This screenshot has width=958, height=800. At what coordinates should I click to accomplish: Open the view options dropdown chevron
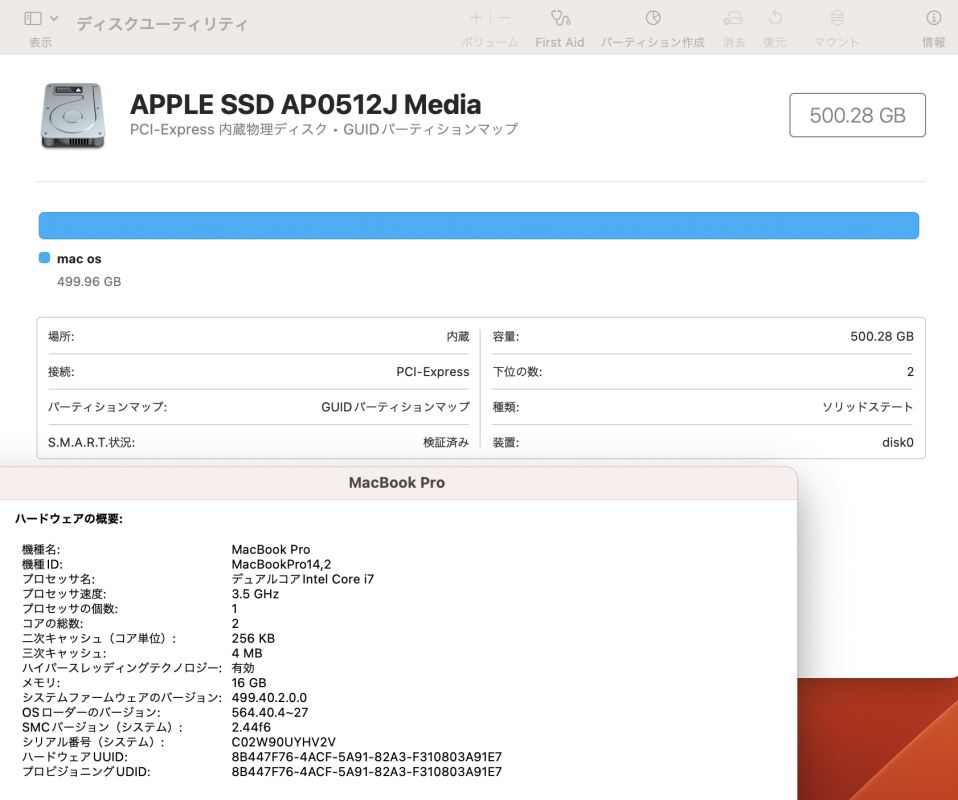(54, 19)
